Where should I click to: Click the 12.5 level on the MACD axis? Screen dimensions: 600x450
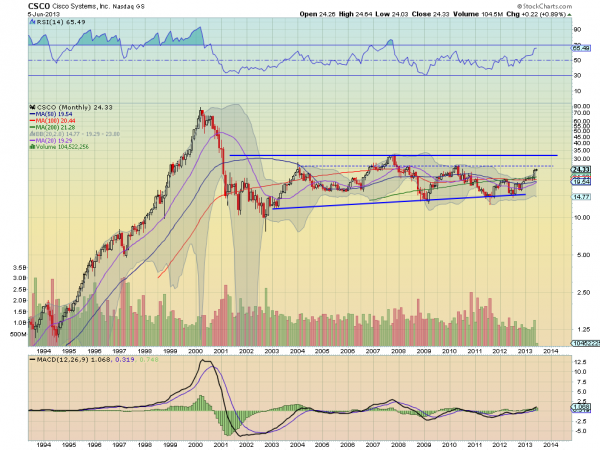pyautogui.click(x=580, y=362)
